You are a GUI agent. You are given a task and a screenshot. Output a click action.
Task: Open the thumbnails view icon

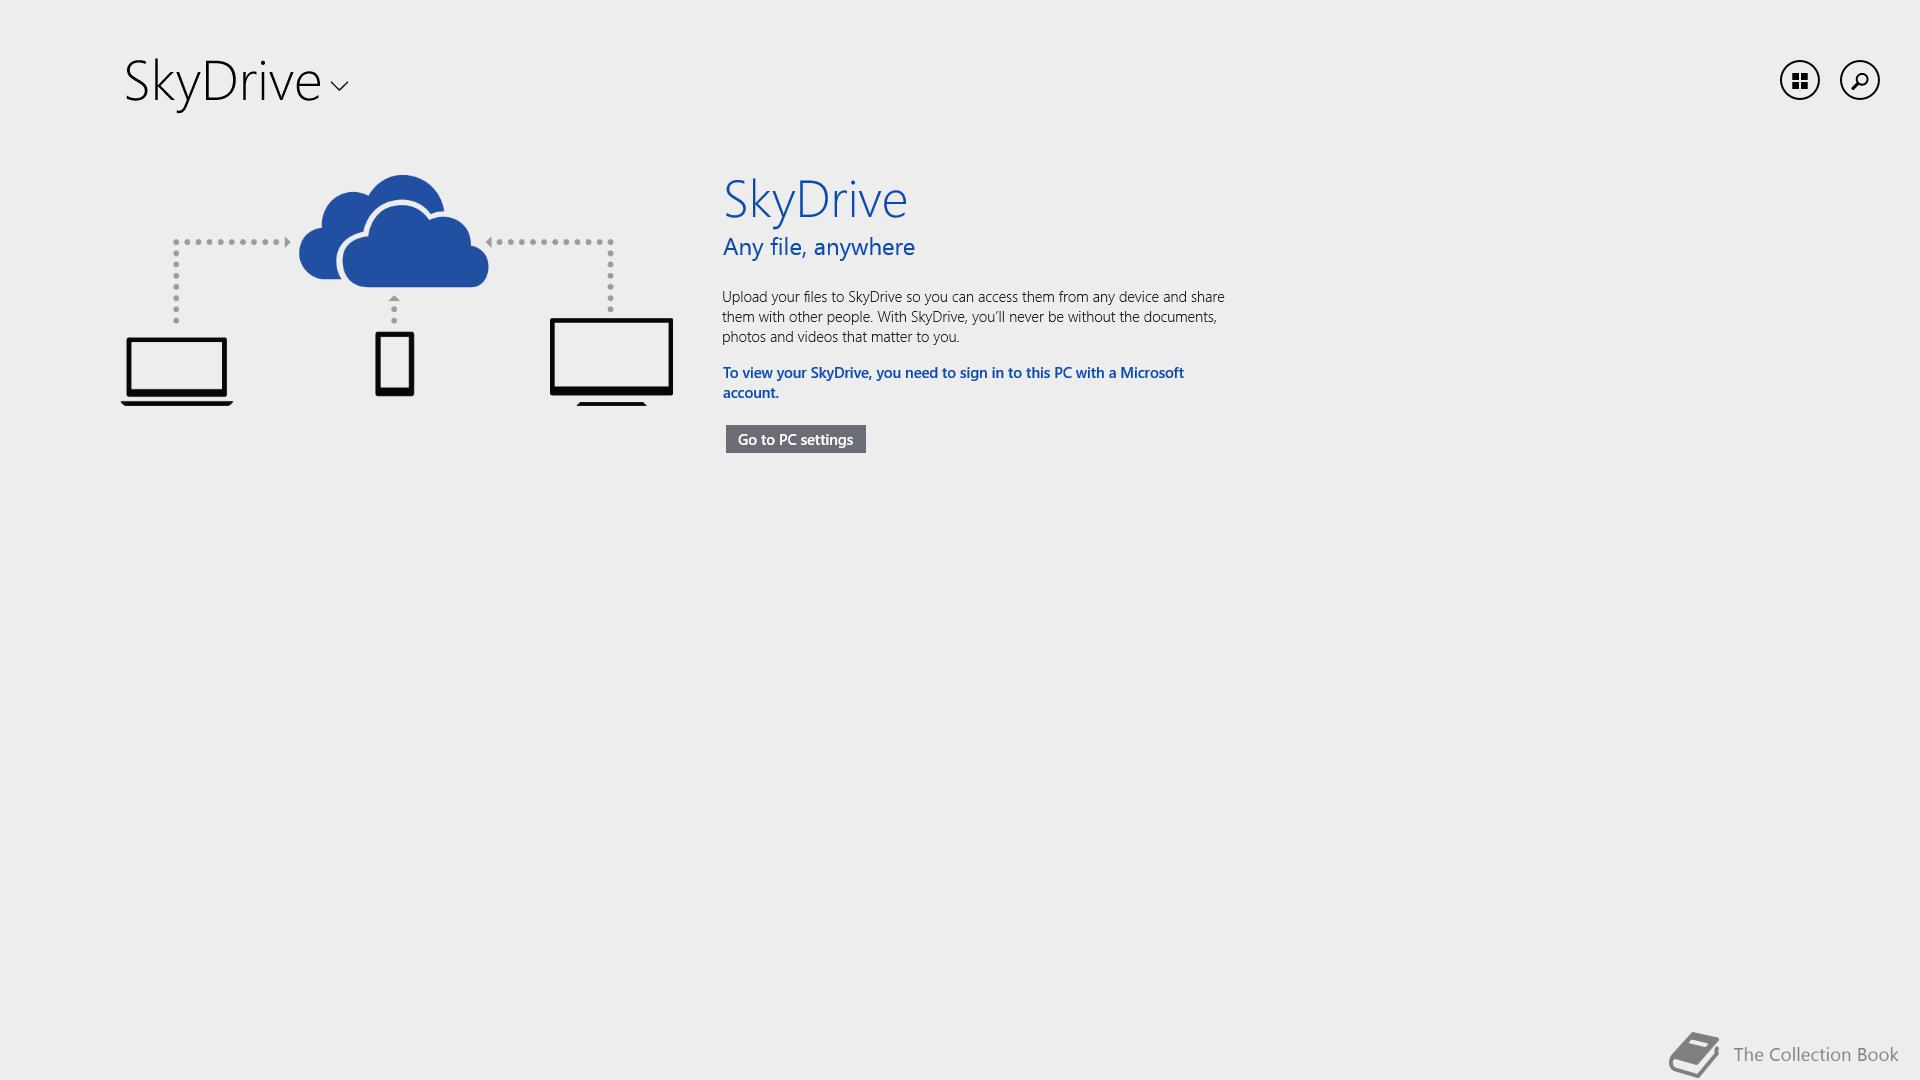point(1799,80)
